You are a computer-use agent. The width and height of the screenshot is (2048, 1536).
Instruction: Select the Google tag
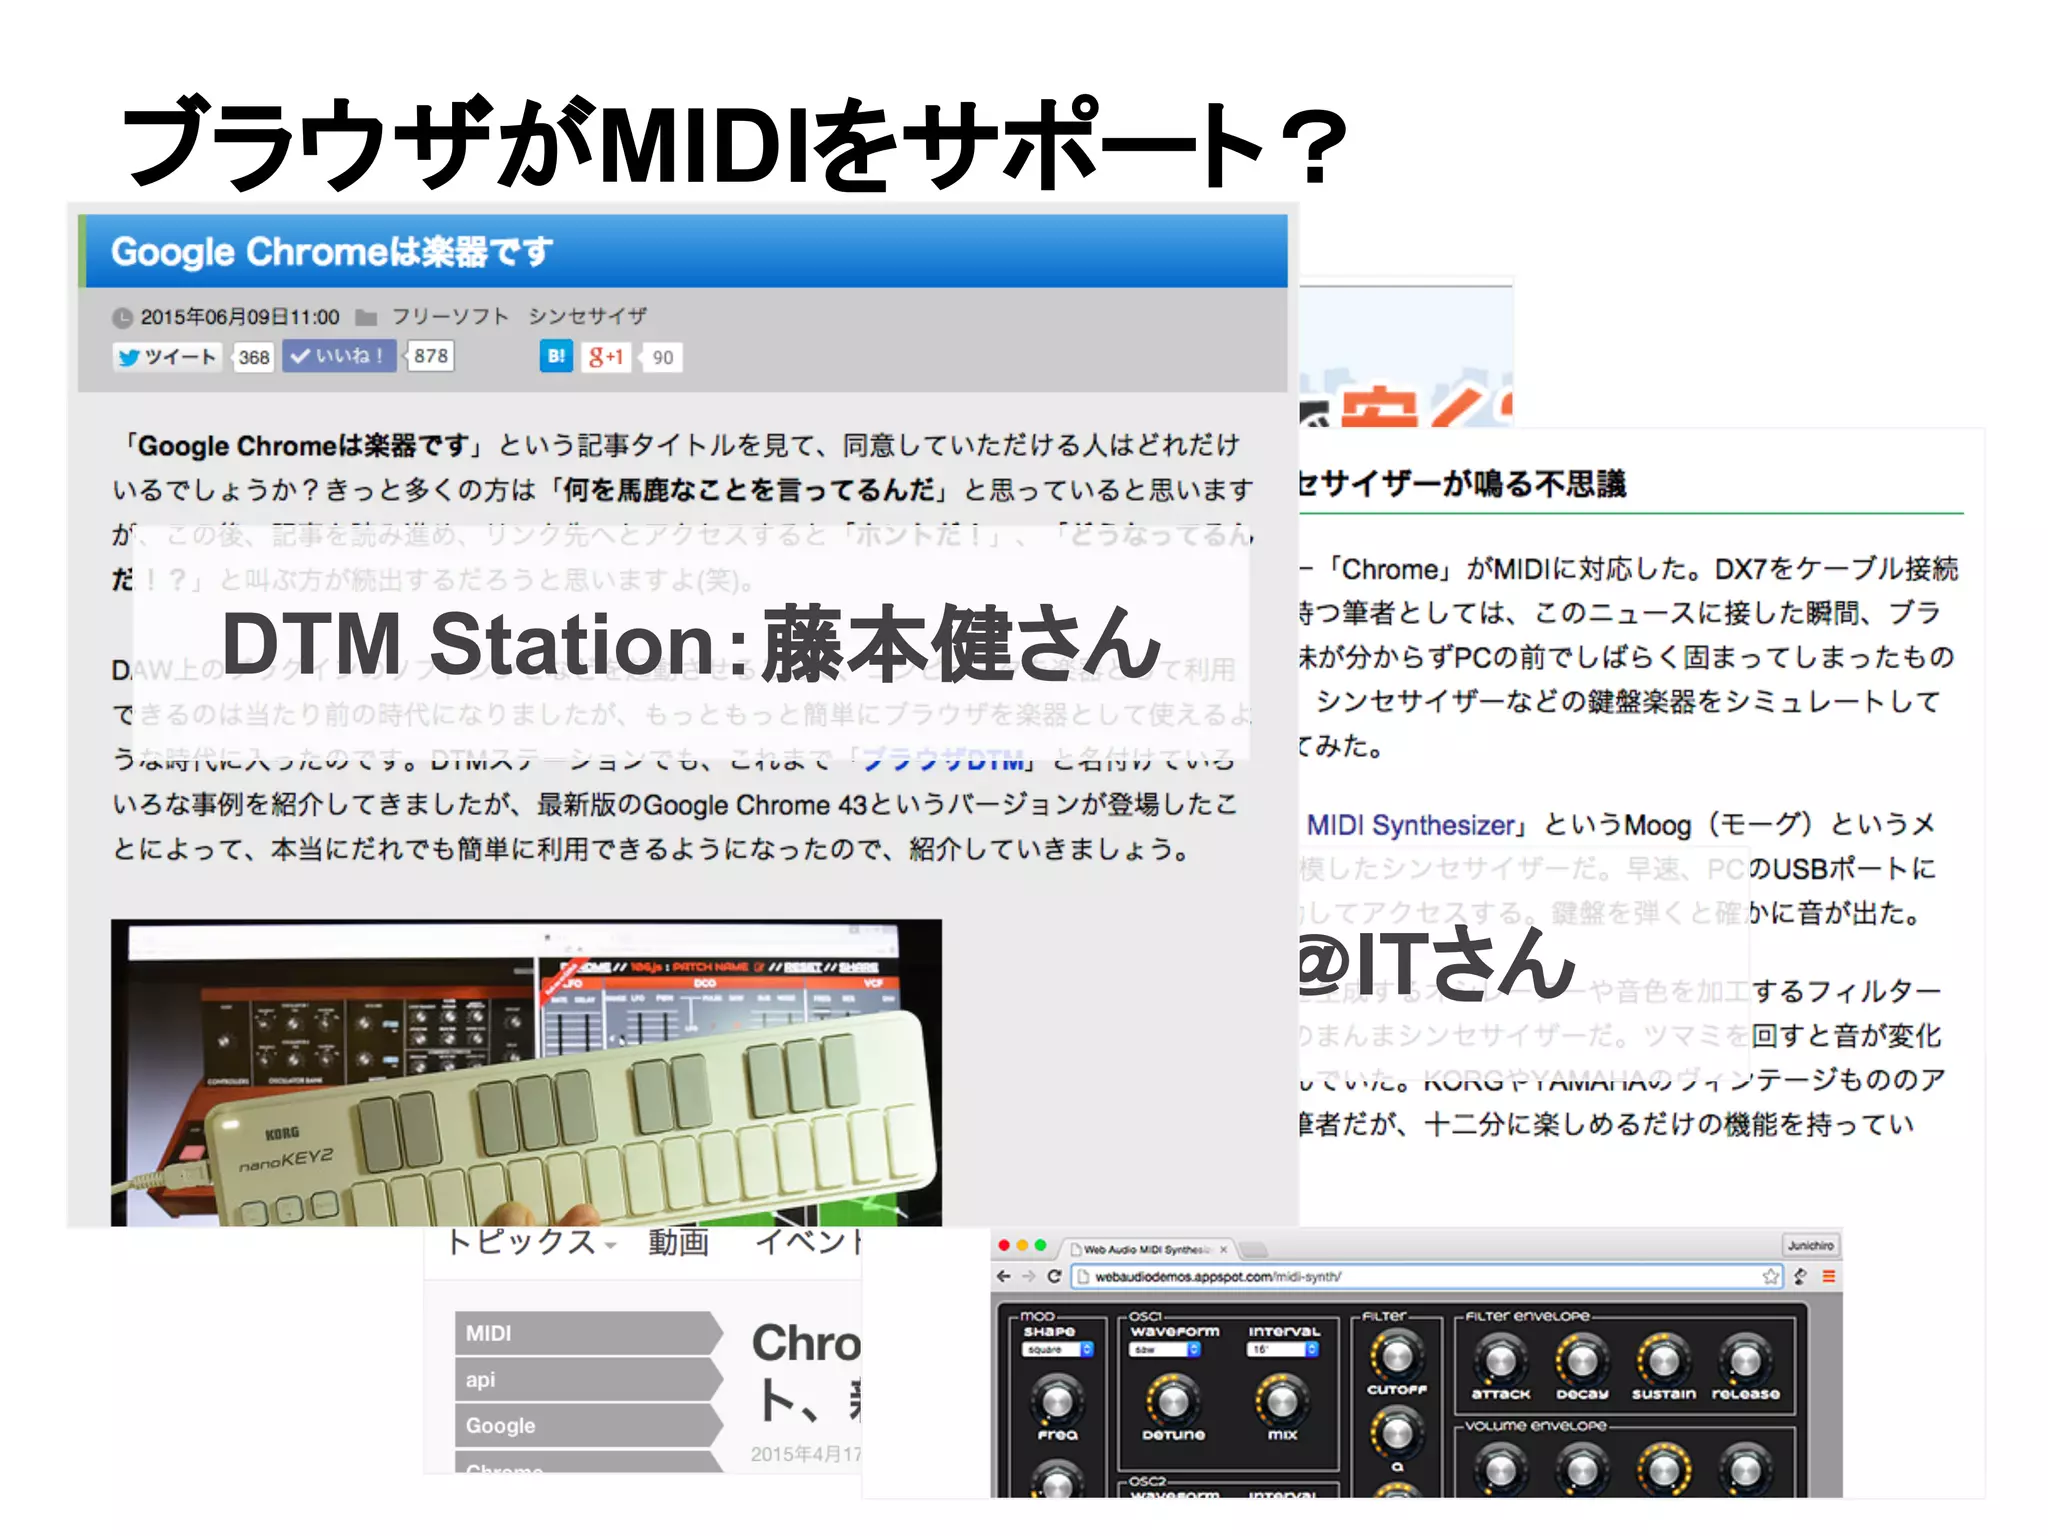click(588, 1425)
